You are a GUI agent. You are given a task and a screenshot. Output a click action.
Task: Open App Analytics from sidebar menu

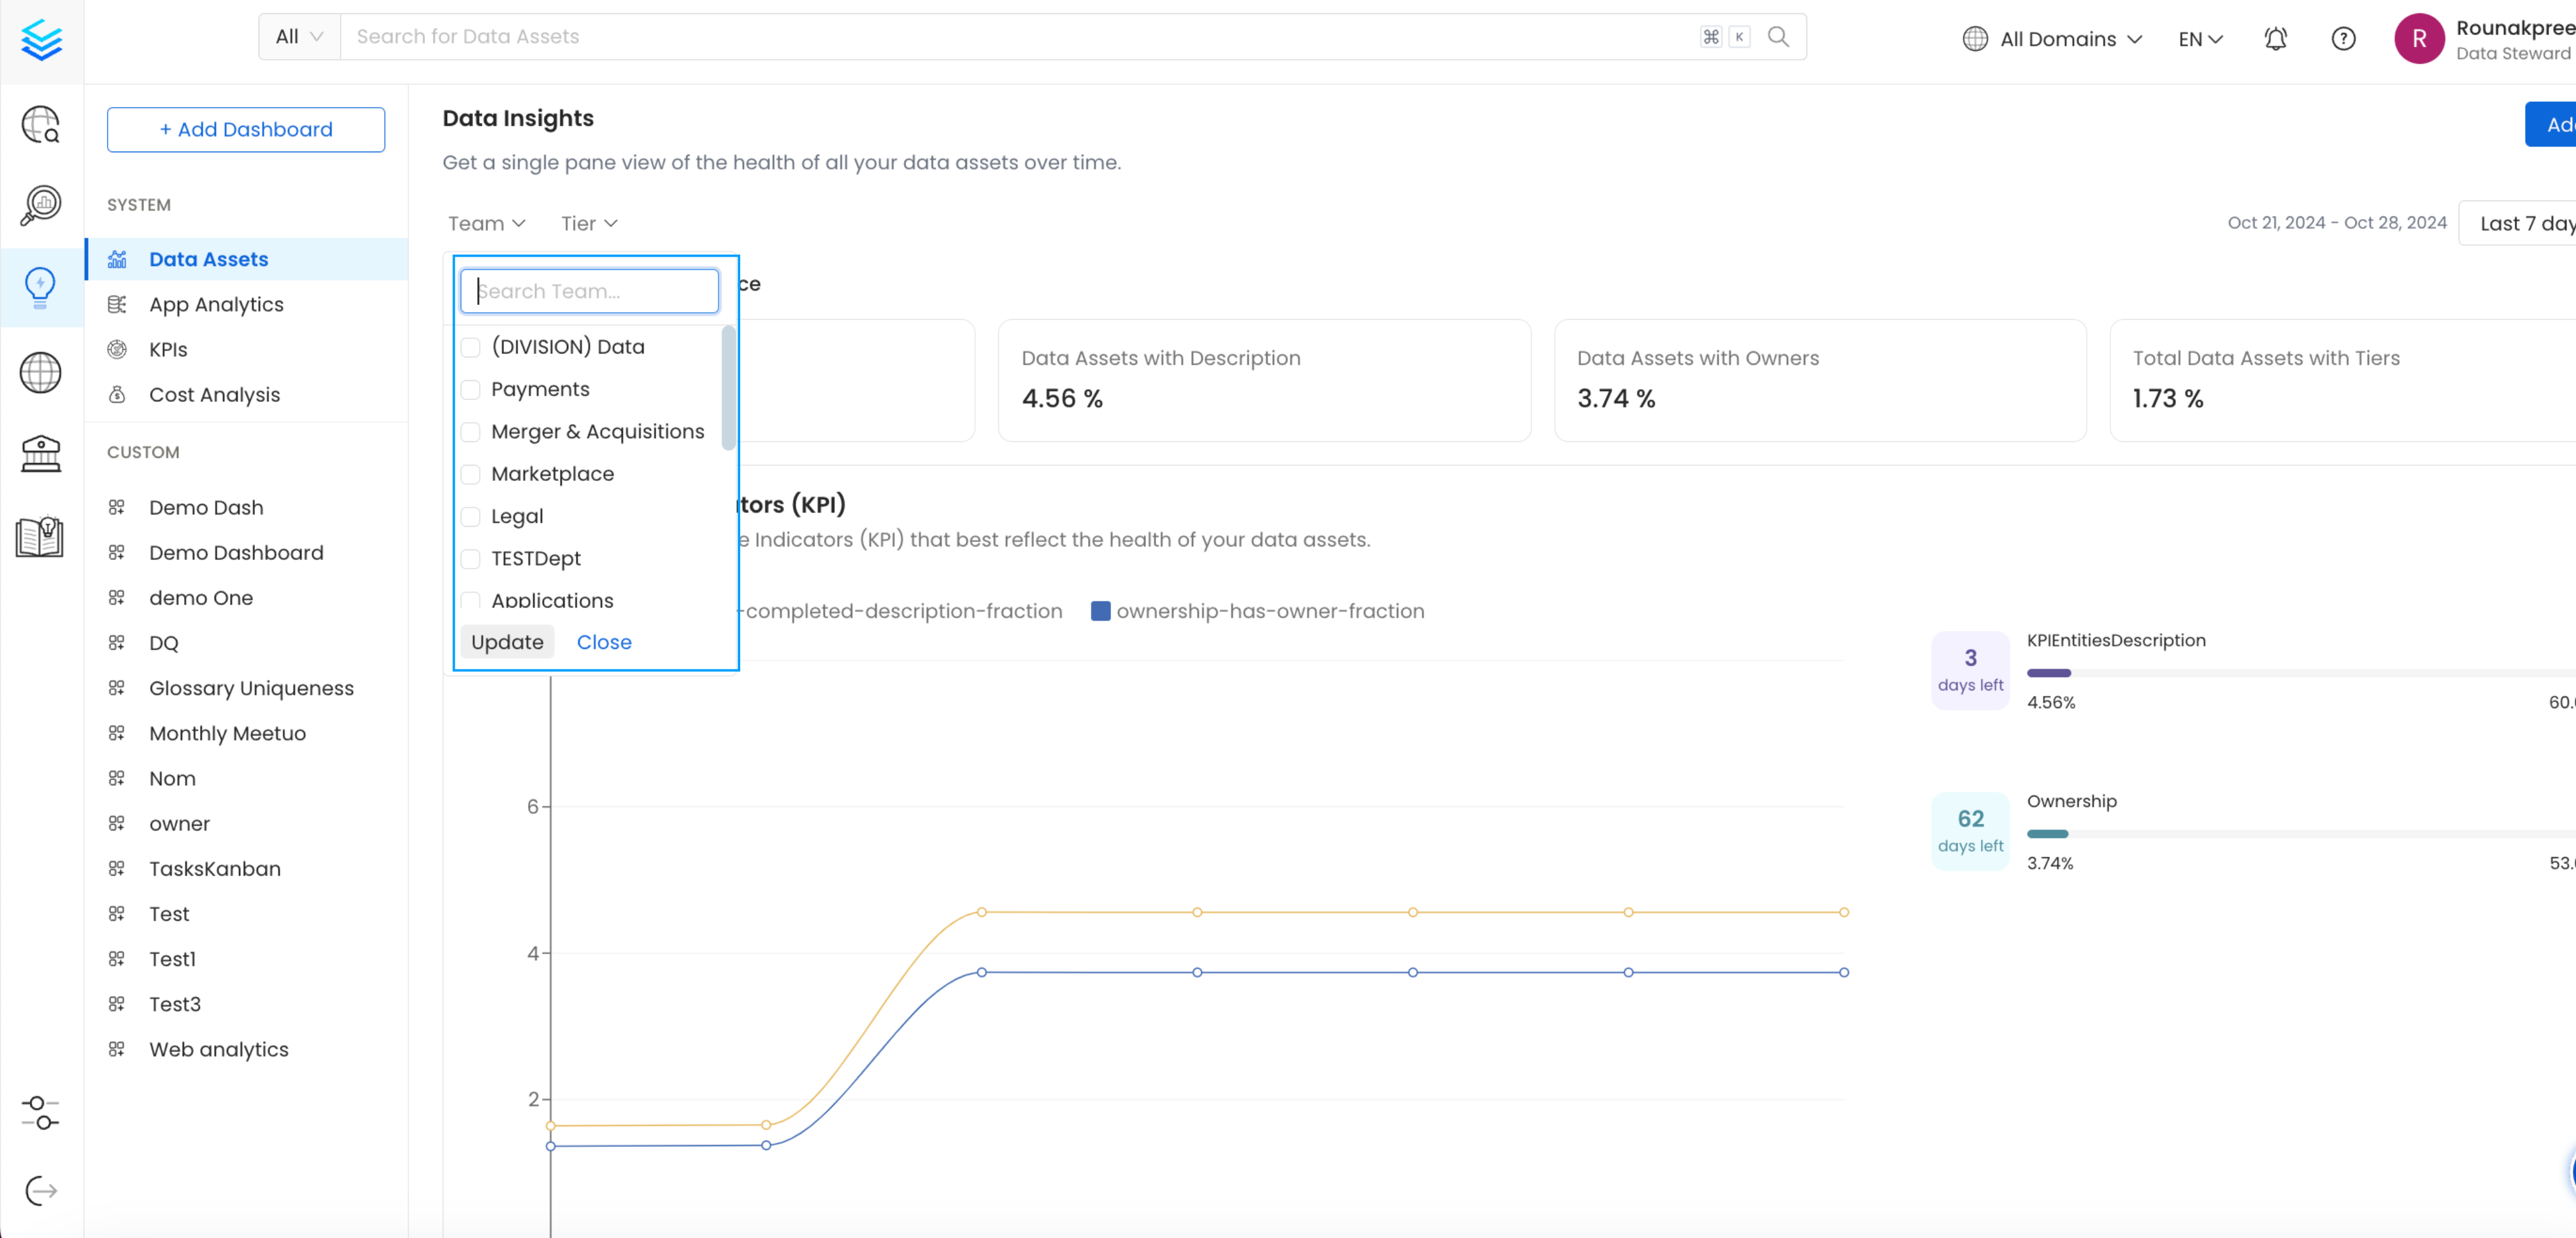click(216, 304)
